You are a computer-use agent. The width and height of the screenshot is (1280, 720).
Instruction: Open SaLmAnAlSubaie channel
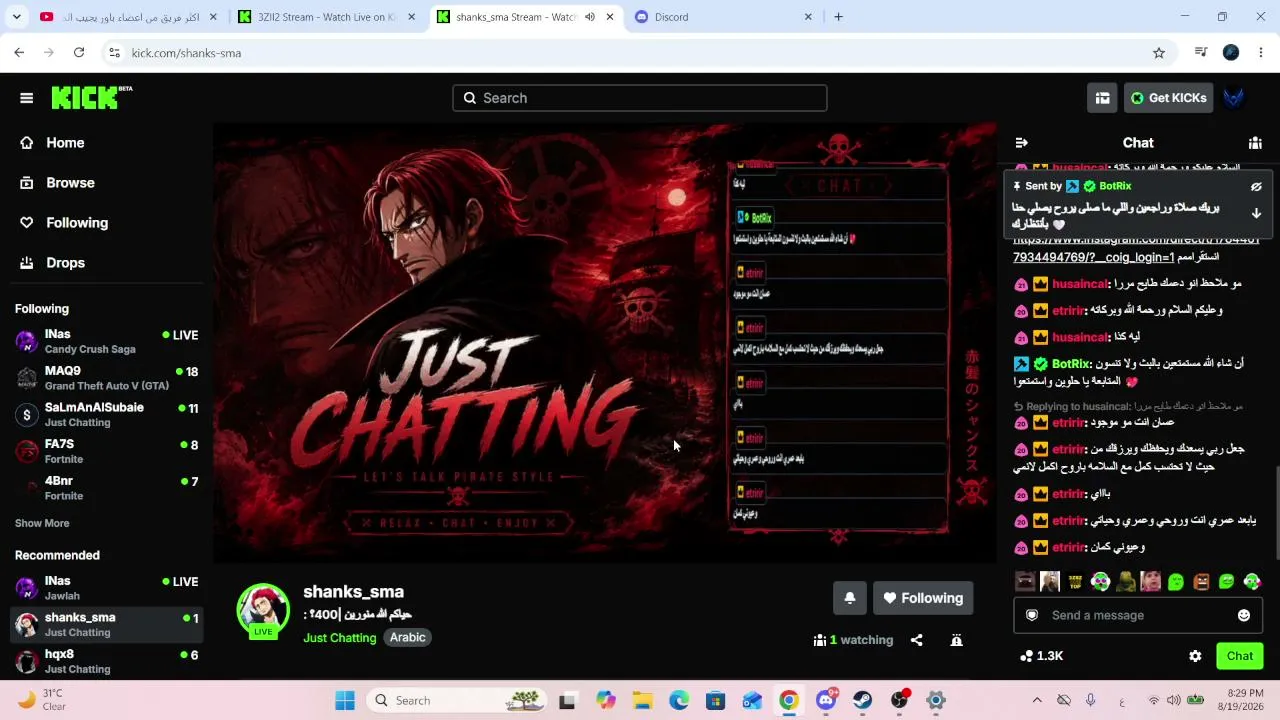pyautogui.click(x=106, y=415)
